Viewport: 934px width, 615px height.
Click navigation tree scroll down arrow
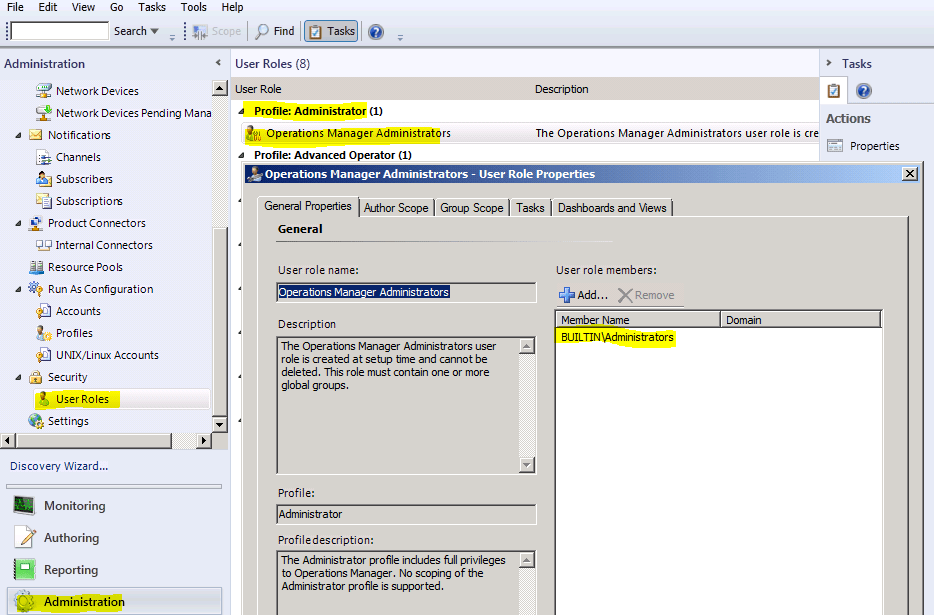(220, 424)
